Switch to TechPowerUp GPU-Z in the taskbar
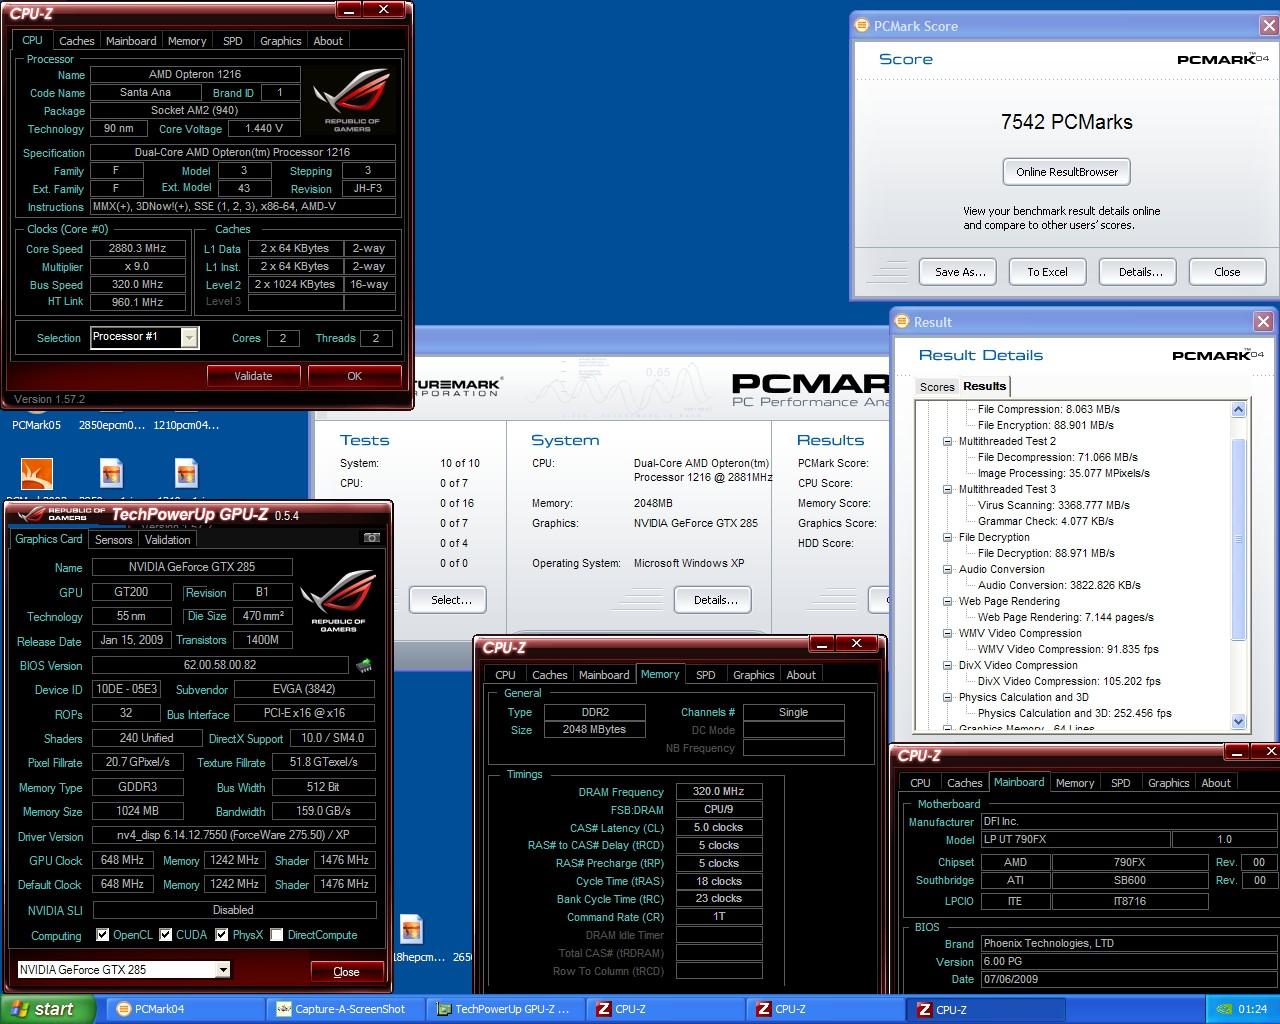1280x1024 pixels. 507,1009
